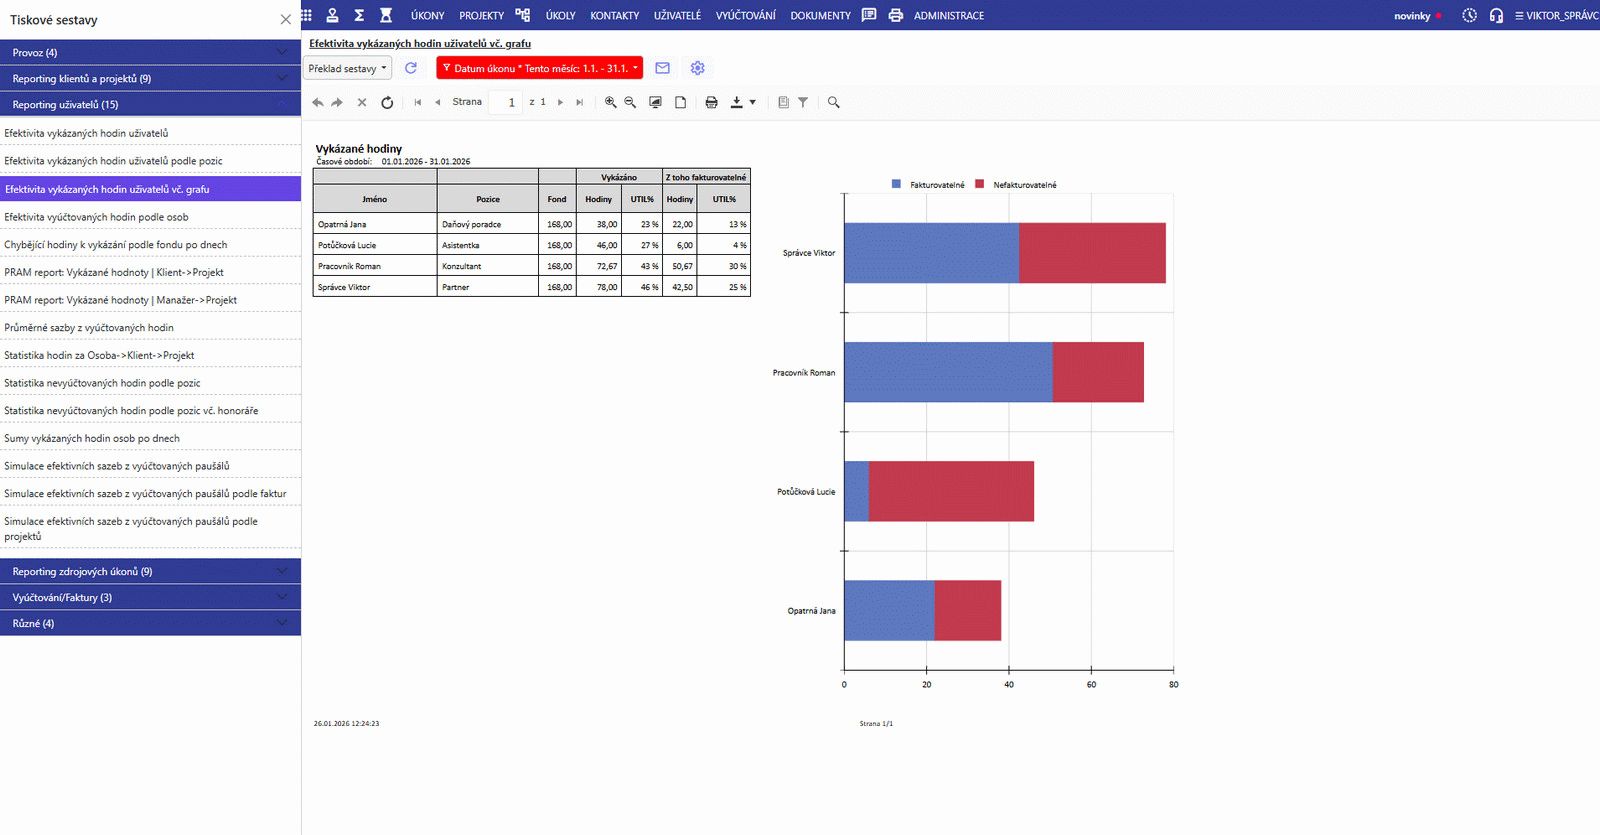Open the search icon in report toolbar
1600x835 pixels.
coord(833,102)
